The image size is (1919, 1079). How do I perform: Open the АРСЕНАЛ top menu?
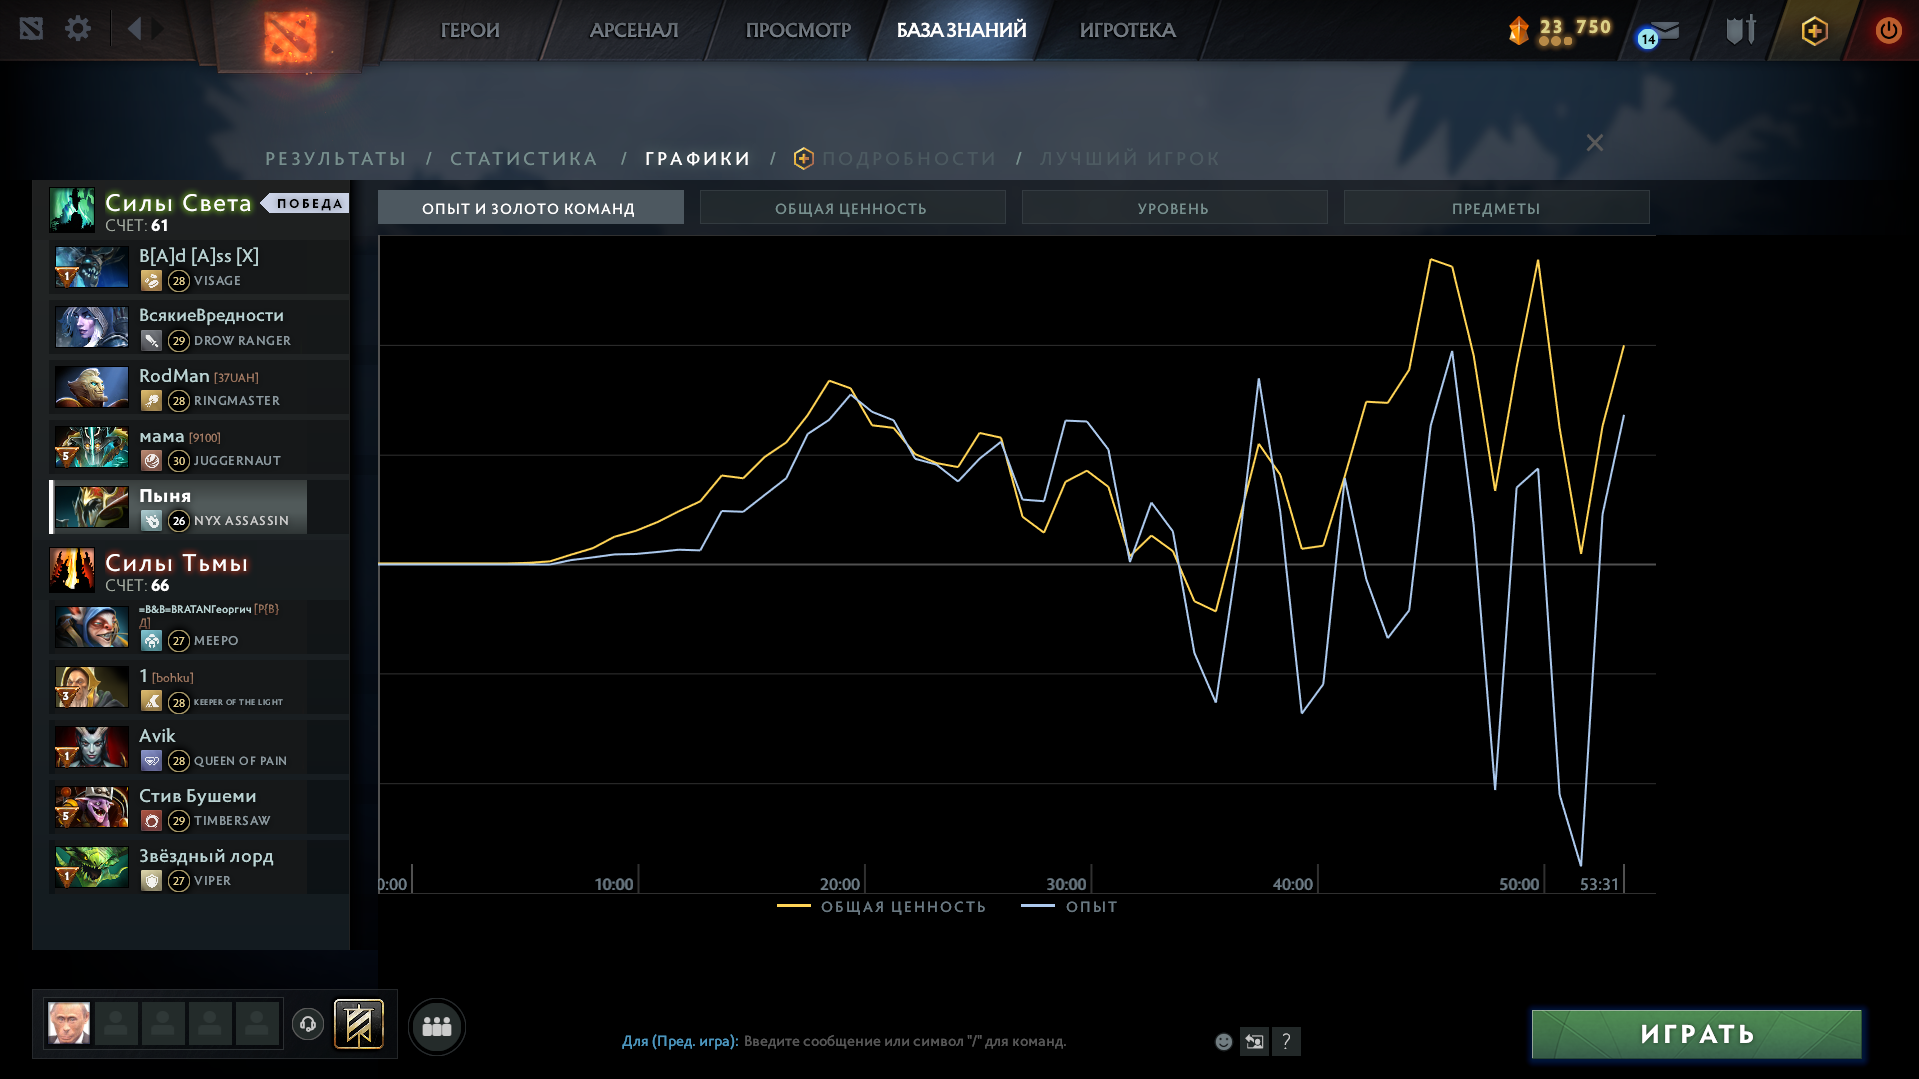tap(634, 30)
